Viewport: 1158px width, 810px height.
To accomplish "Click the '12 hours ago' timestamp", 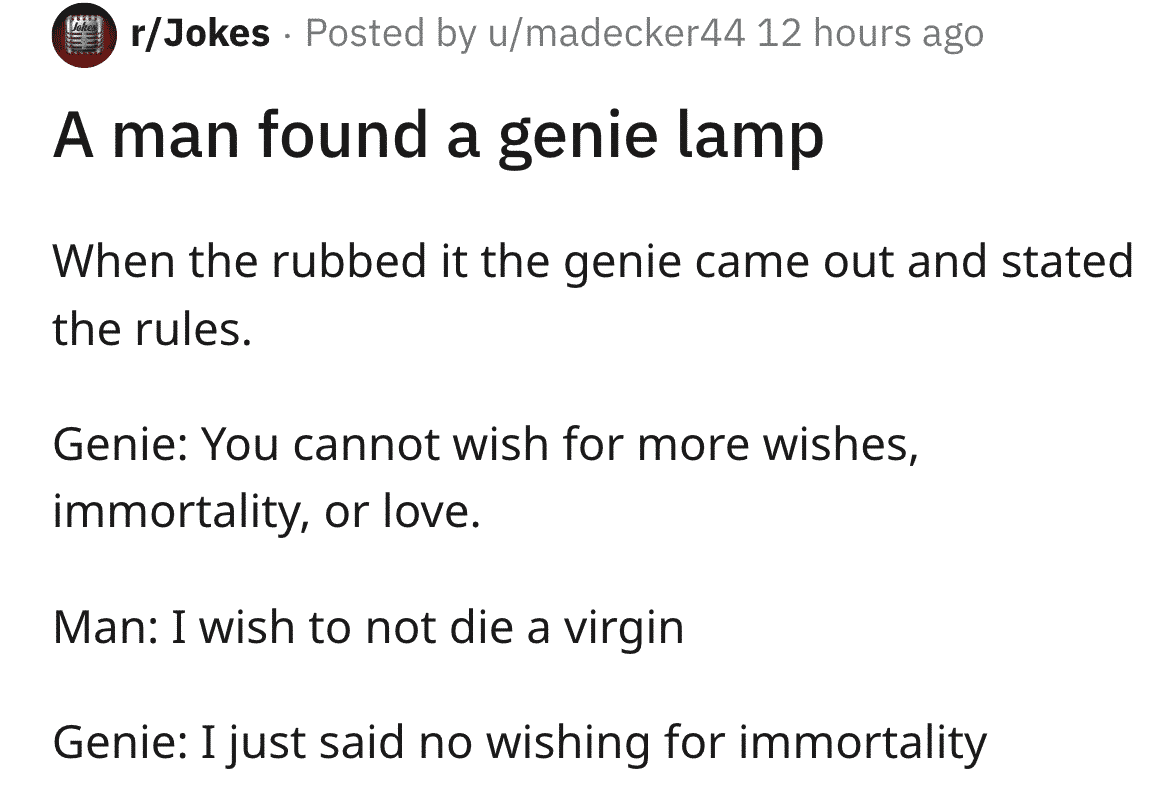I will [x=871, y=34].
